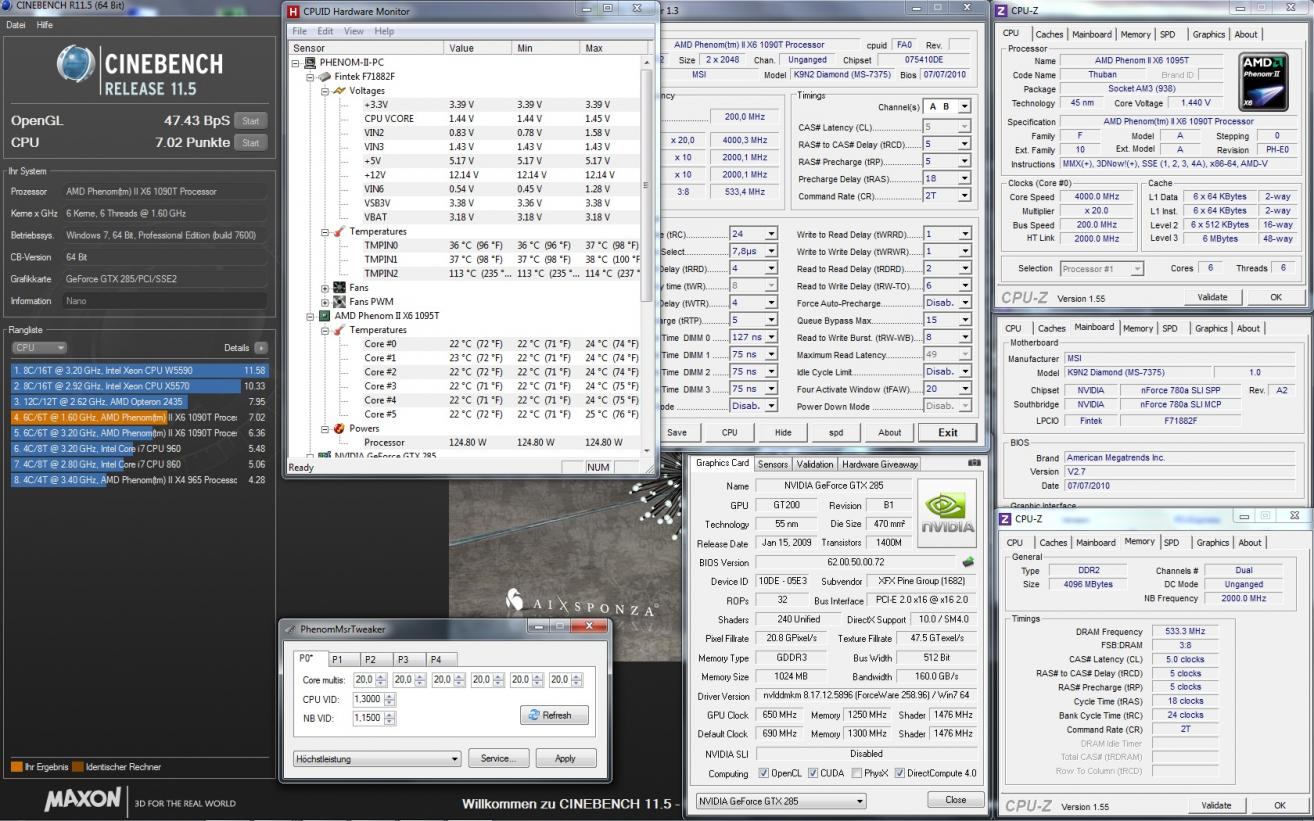Click the Apply button in PhenomMsrTweaker

[x=566, y=758]
